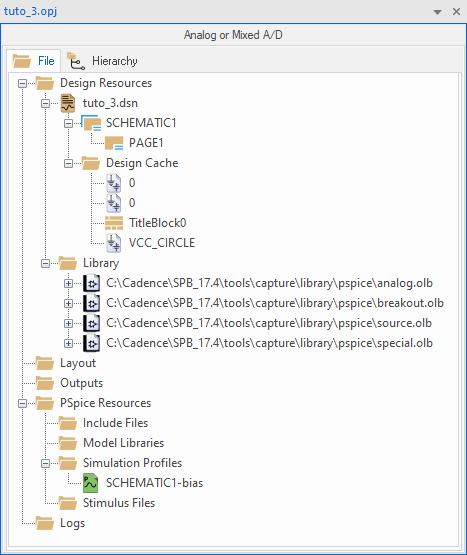Open the PAGE1 schematic page icon
This screenshot has width=467, height=555.
point(114,143)
